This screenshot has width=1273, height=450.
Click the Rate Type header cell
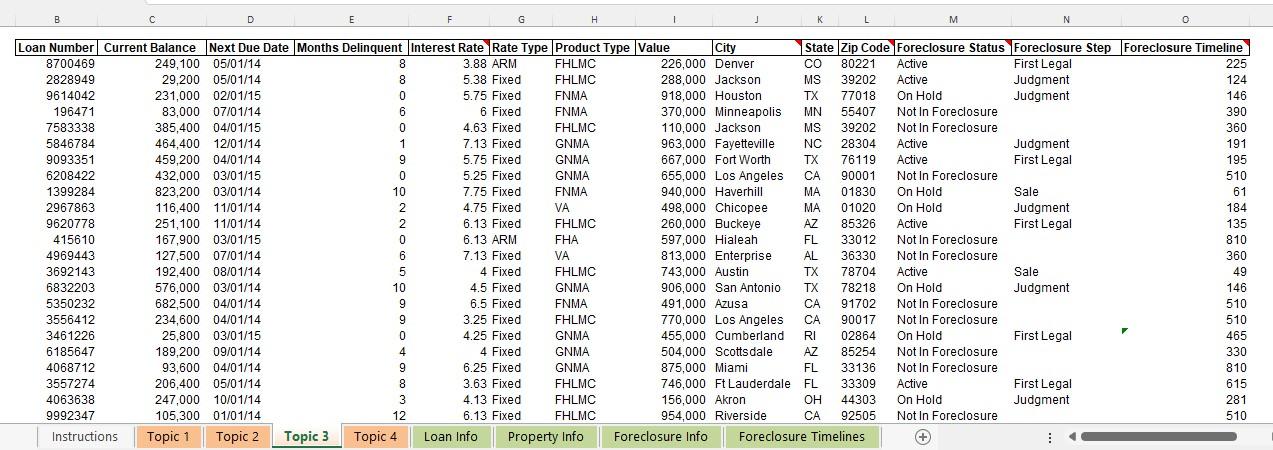click(x=521, y=47)
